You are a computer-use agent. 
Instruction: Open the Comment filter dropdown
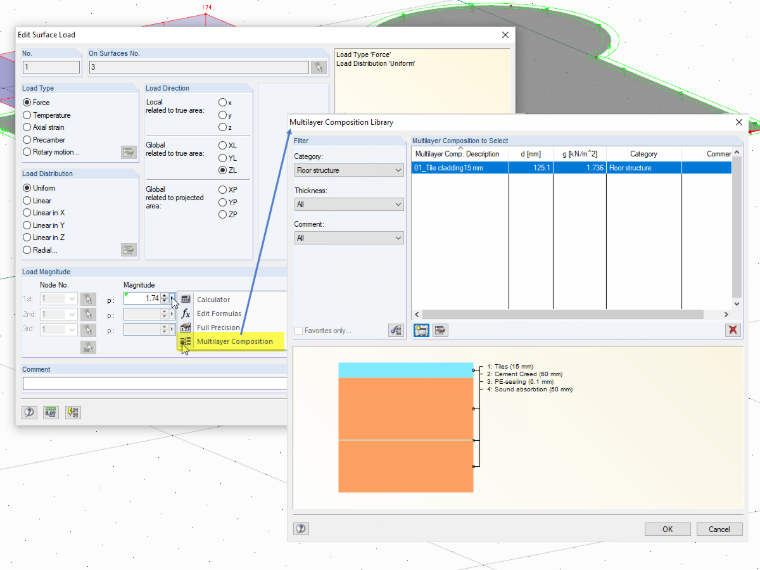[x=348, y=238]
